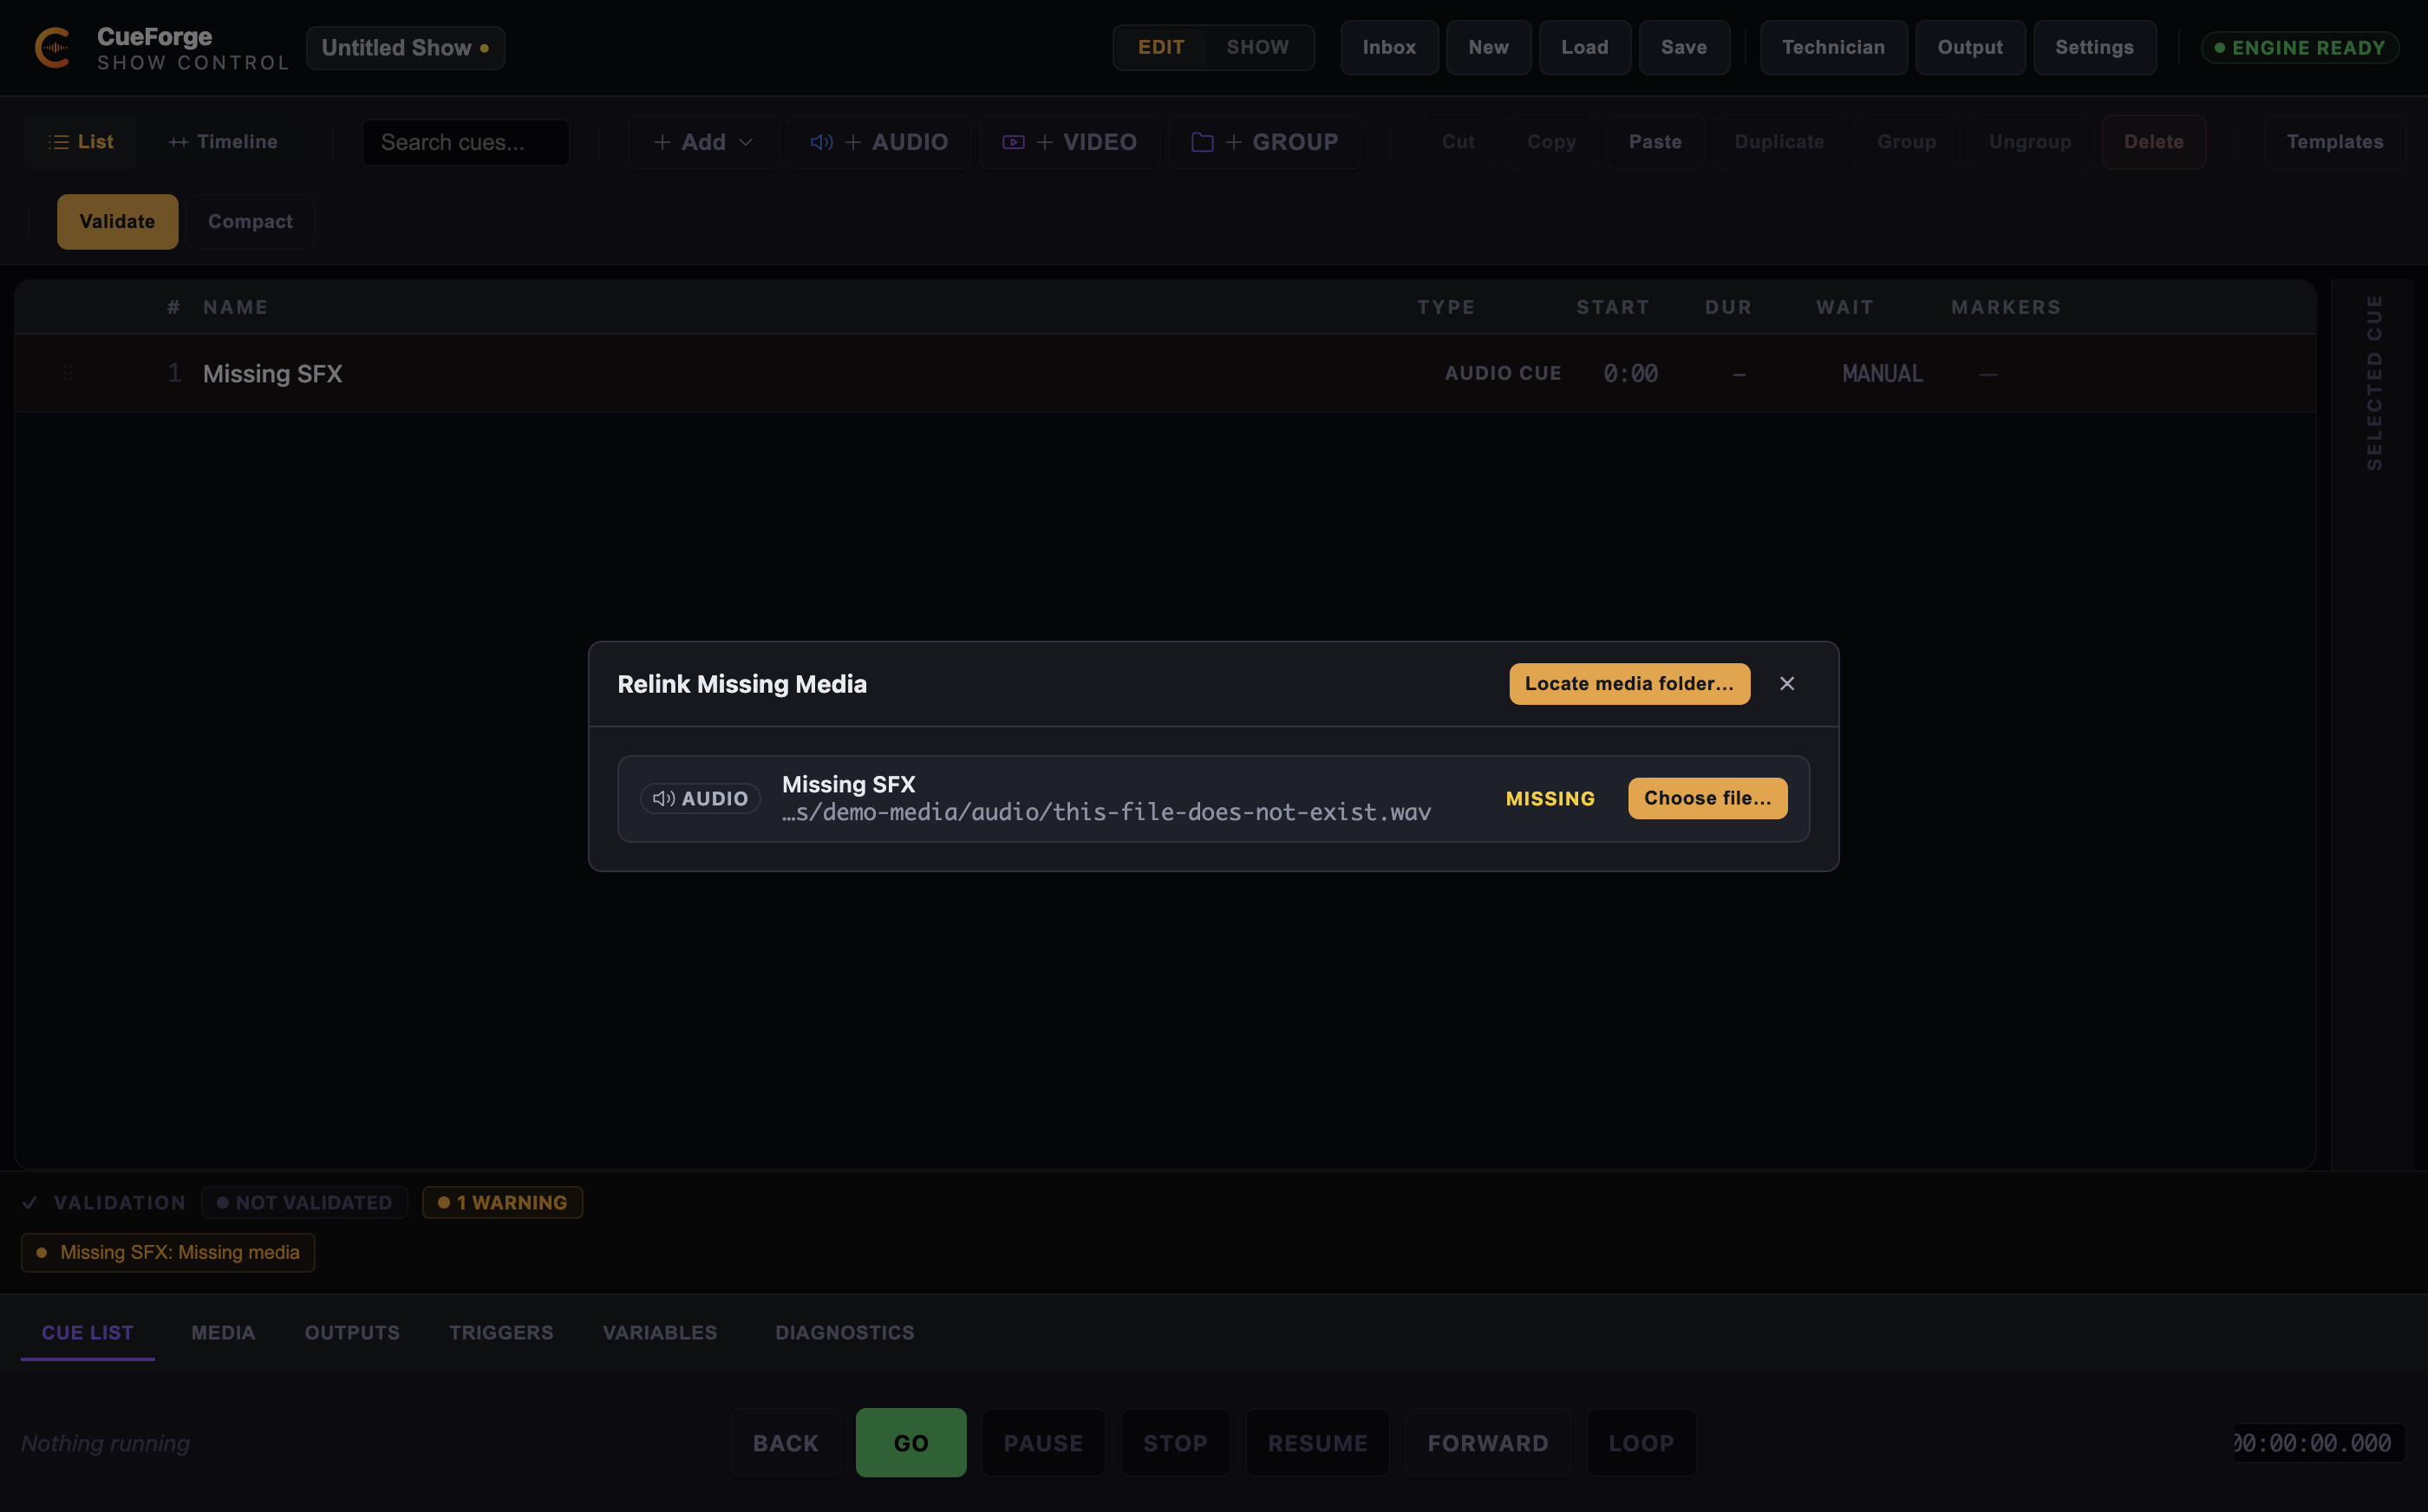
Task: Click the 1 WARNING badge
Action: pos(503,1202)
